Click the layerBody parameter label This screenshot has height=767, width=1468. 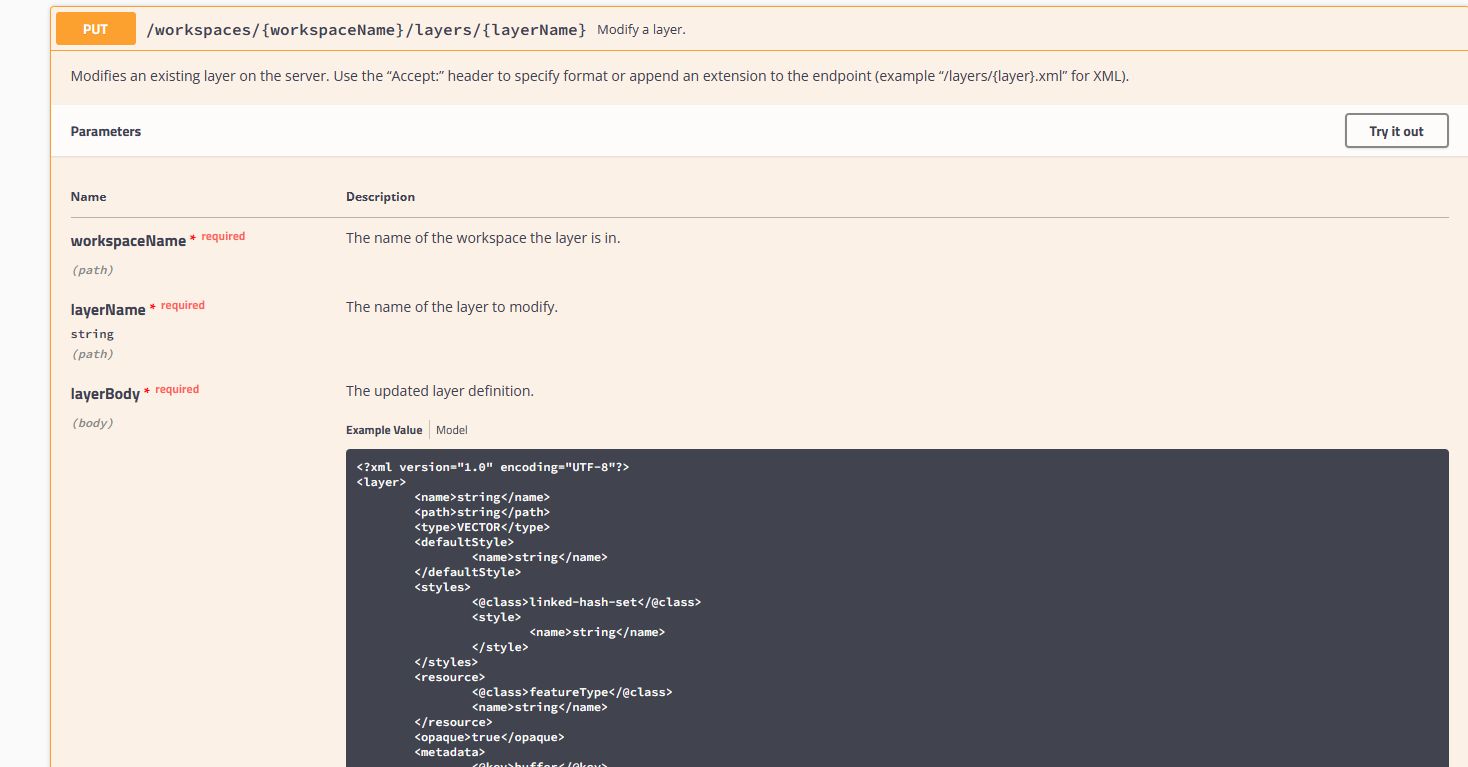[x=106, y=393]
